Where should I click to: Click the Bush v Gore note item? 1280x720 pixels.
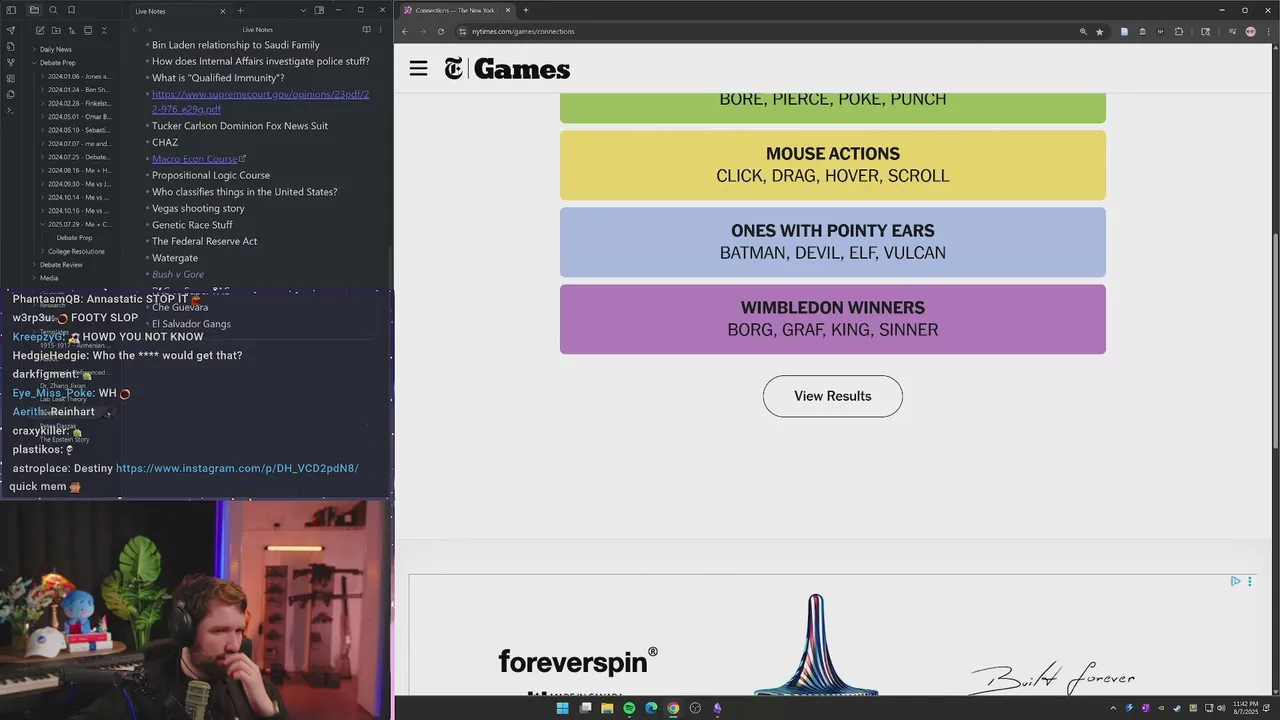[x=178, y=274]
